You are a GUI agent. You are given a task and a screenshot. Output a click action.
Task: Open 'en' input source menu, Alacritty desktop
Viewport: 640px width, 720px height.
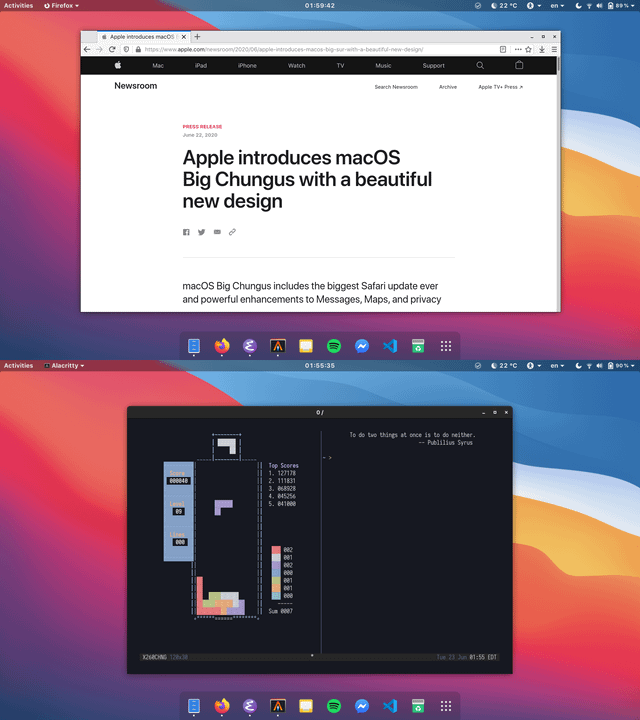click(x=557, y=366)
